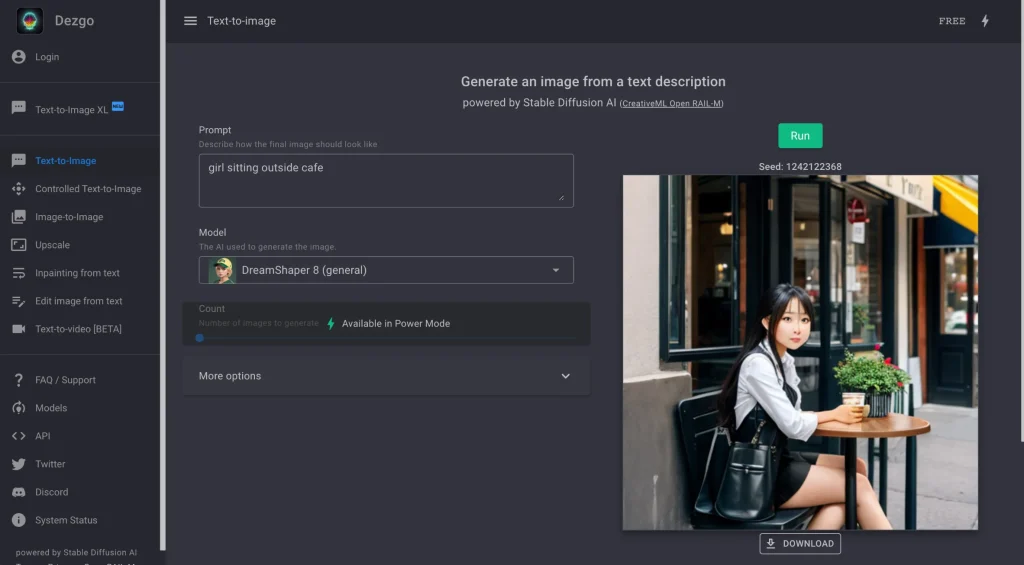
Task: Open the Model dropdown DreamShaper 8
Action: tap(385, 270)
